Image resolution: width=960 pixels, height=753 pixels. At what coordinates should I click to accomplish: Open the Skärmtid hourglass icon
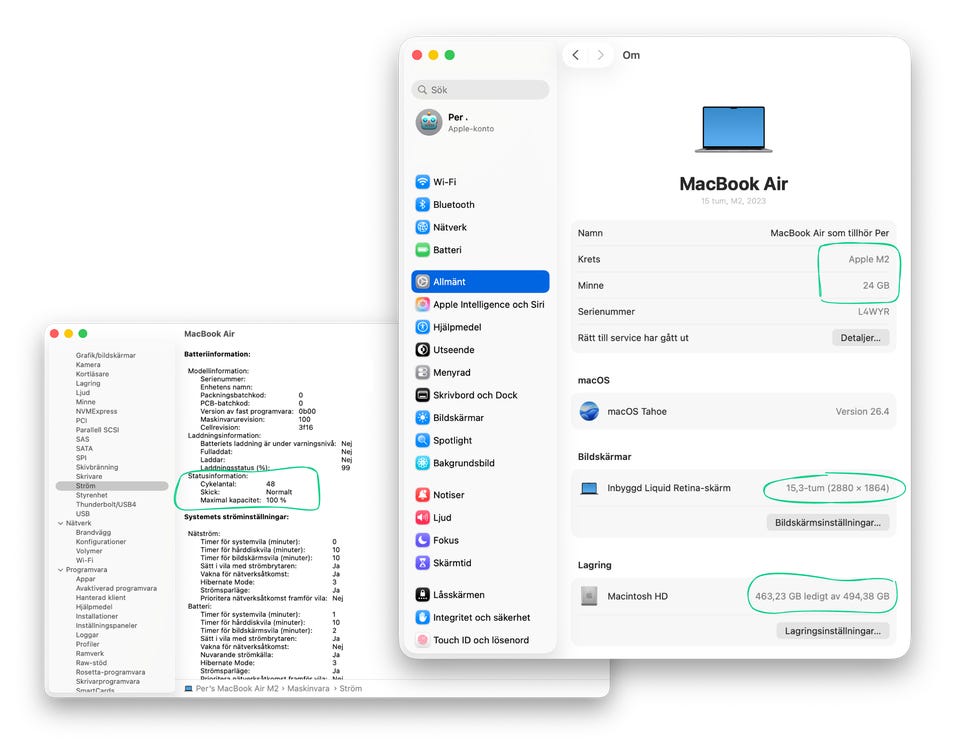click(x=422, y=563)
